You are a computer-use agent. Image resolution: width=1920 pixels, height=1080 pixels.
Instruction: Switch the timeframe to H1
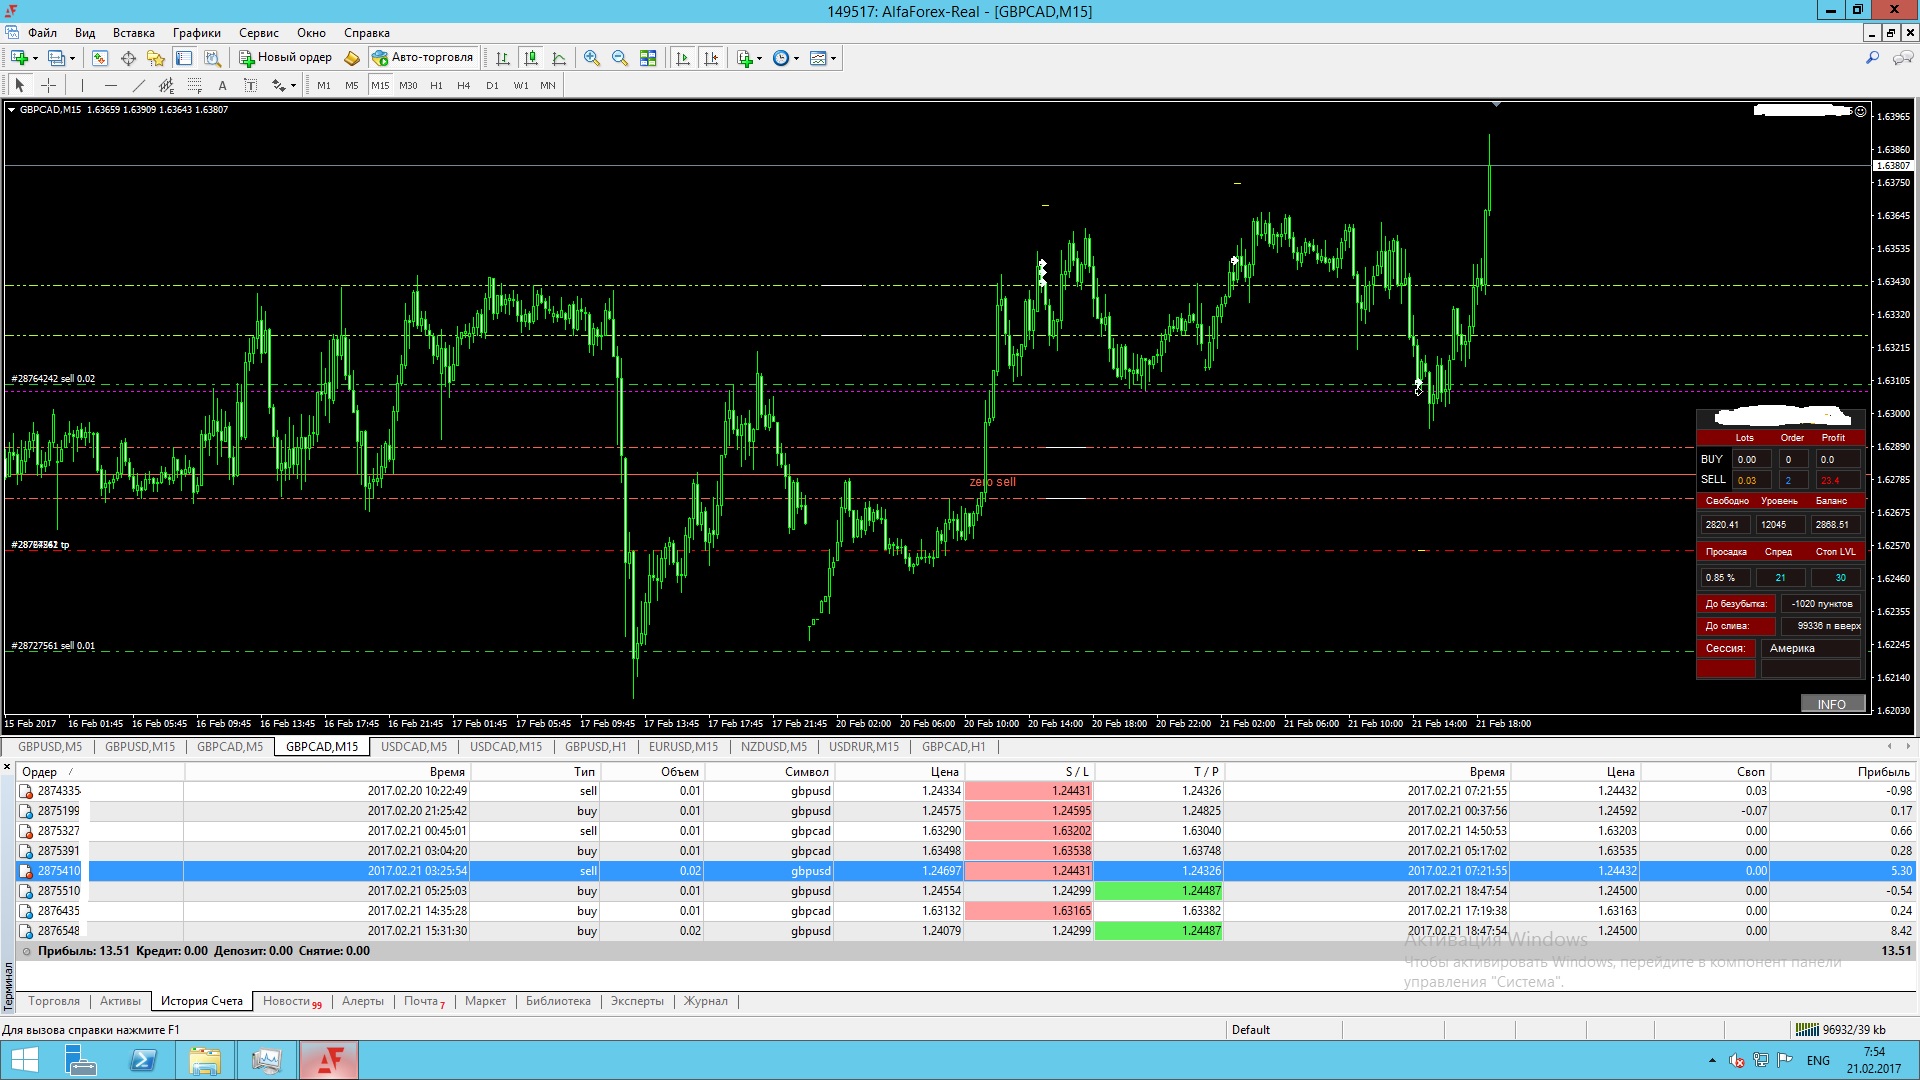(436, 85)
